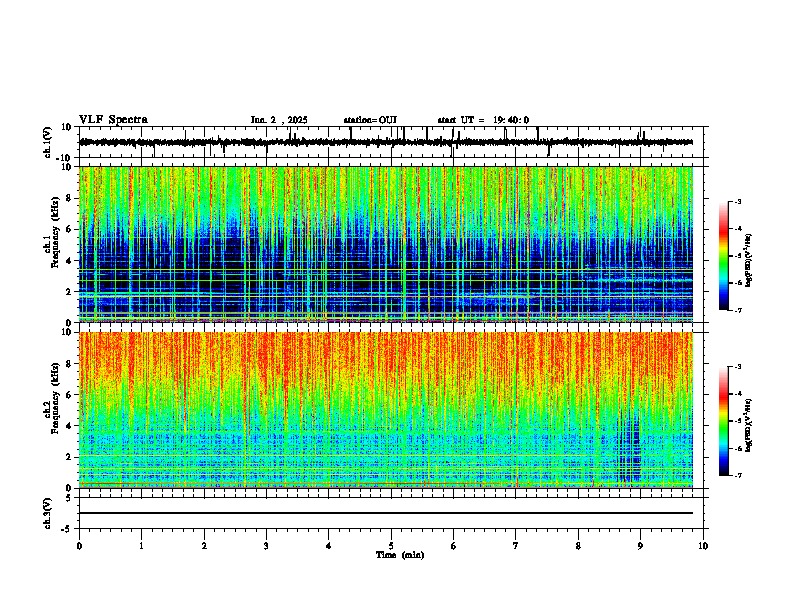Click ch.2 frequency axis tick "4"
Image resolution: width=792 pixels, height=612 pixels.
(71, 426)
